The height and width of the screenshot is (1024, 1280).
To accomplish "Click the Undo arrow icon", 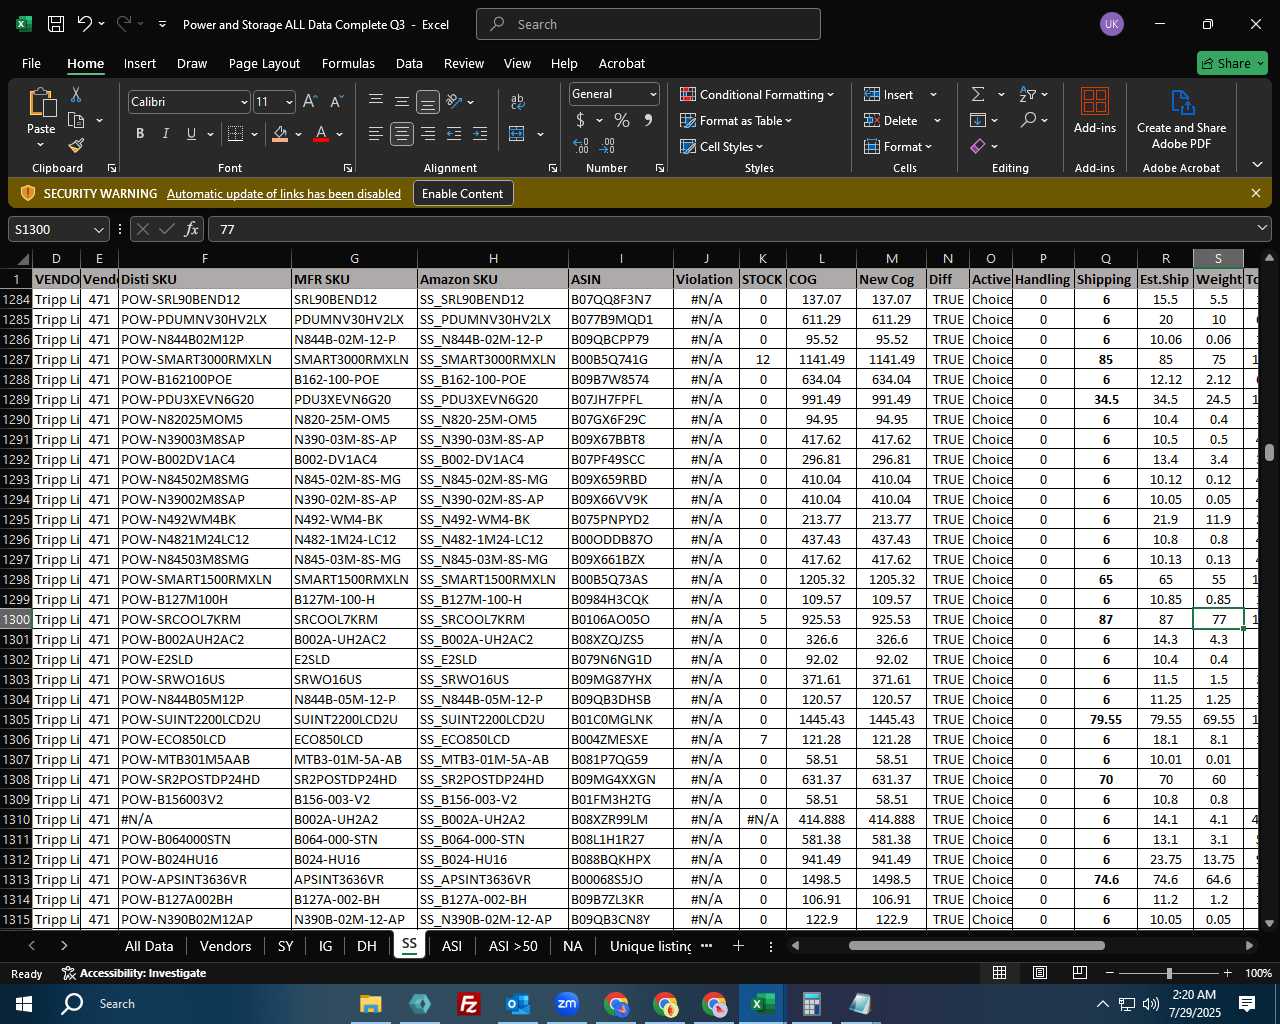I will pos(85,24).
